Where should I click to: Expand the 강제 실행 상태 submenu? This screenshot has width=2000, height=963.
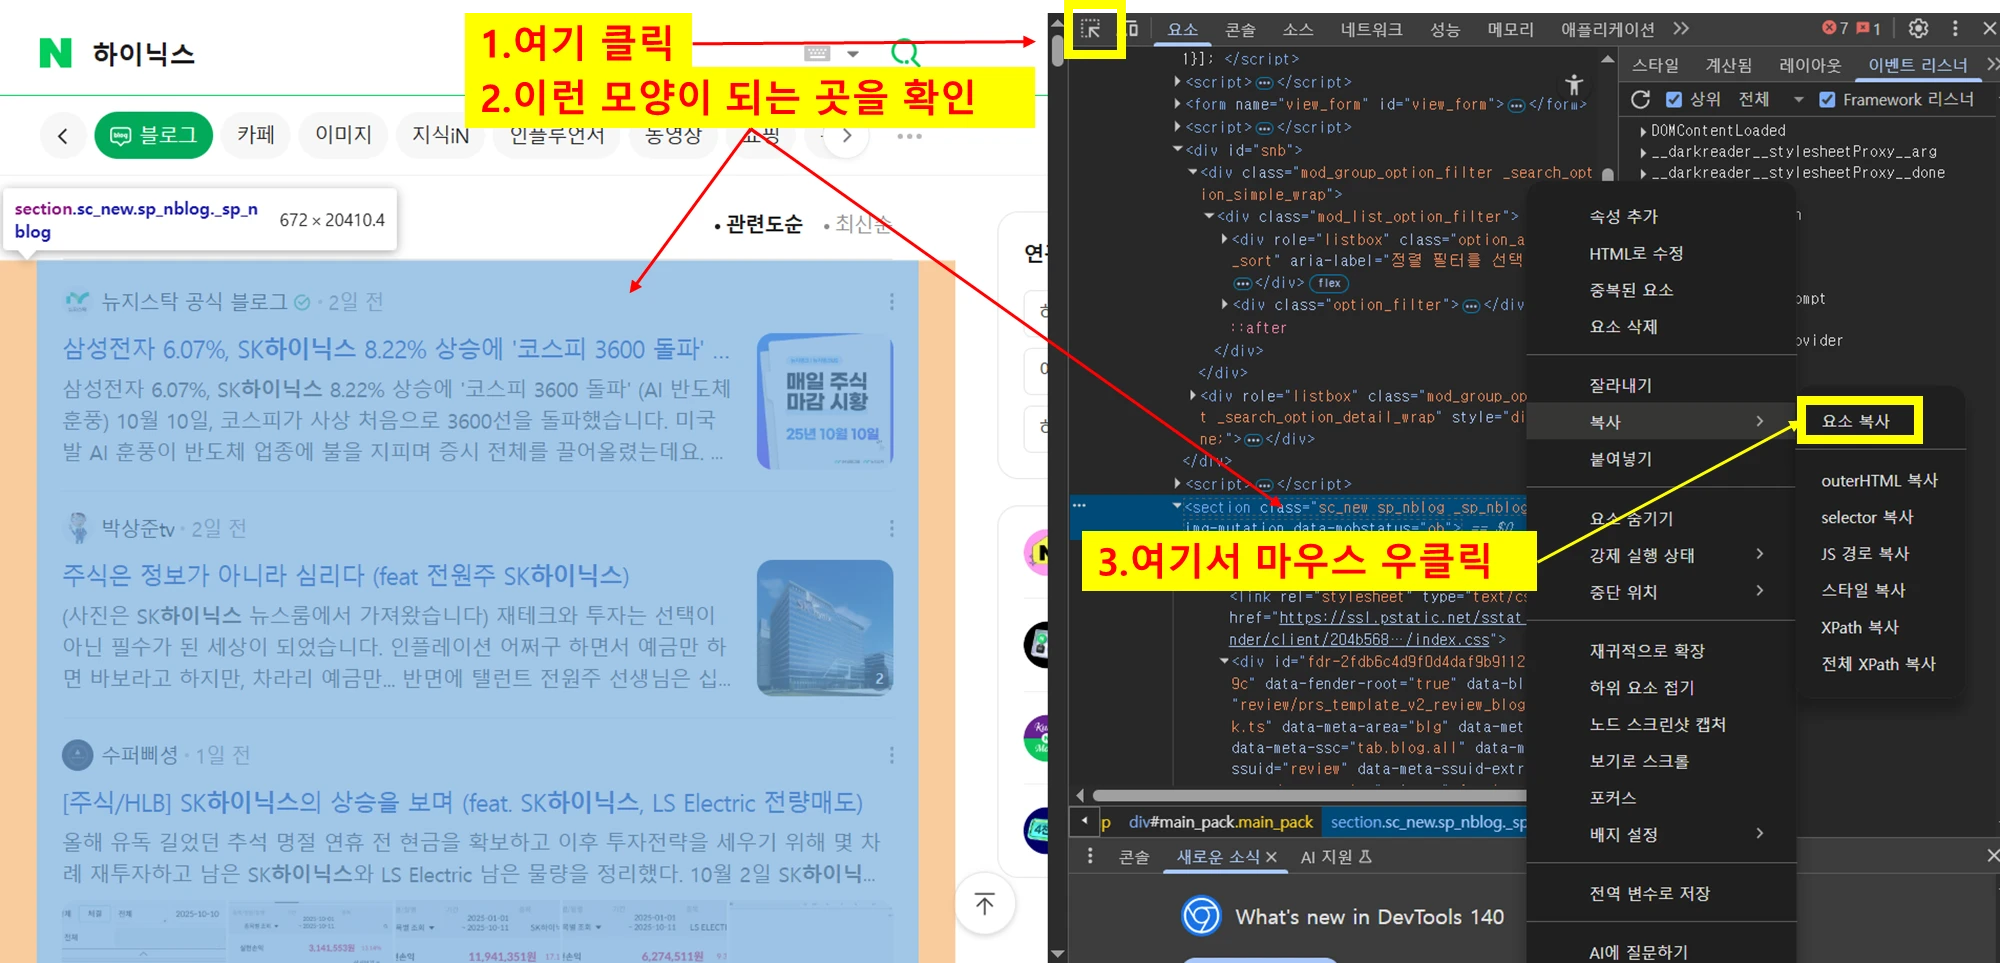[x=1675, y=555]
